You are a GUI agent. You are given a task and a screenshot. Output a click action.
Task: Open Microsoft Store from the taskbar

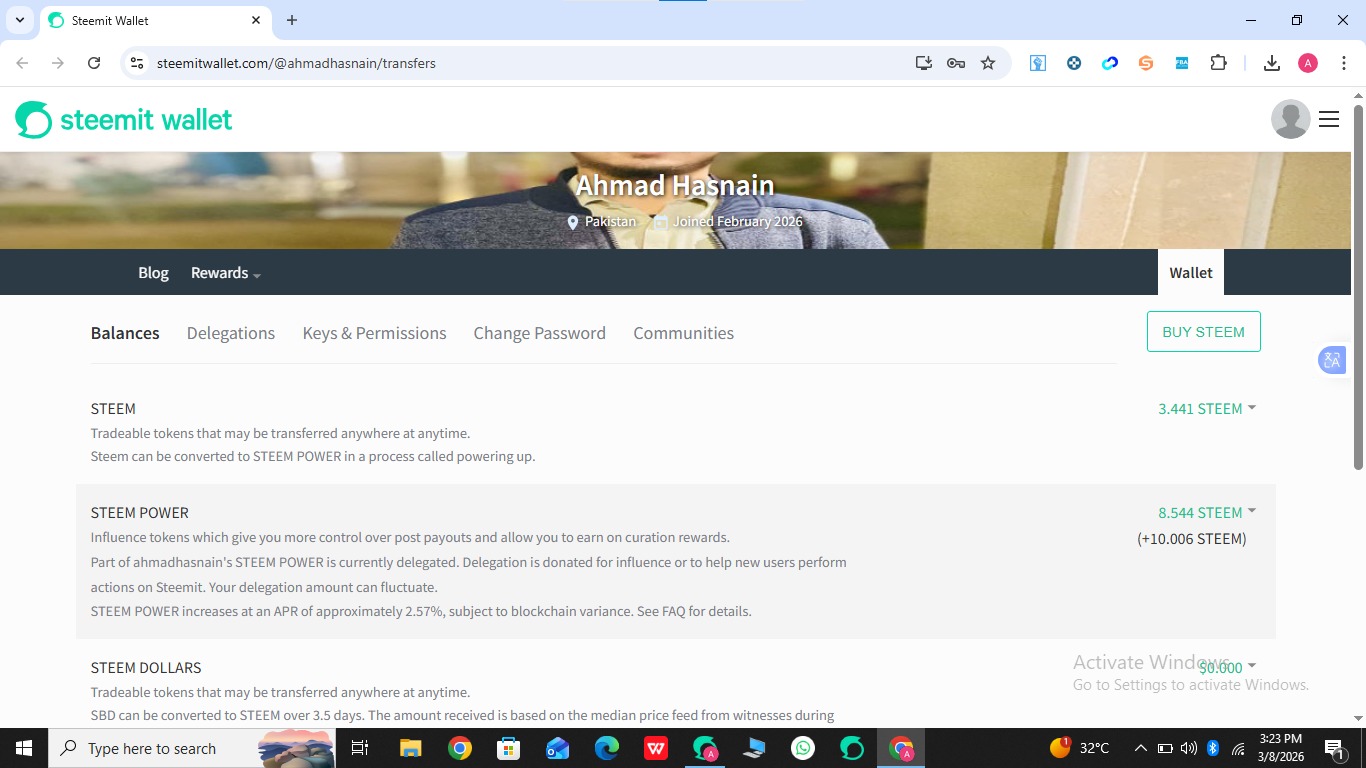point(509,748)
